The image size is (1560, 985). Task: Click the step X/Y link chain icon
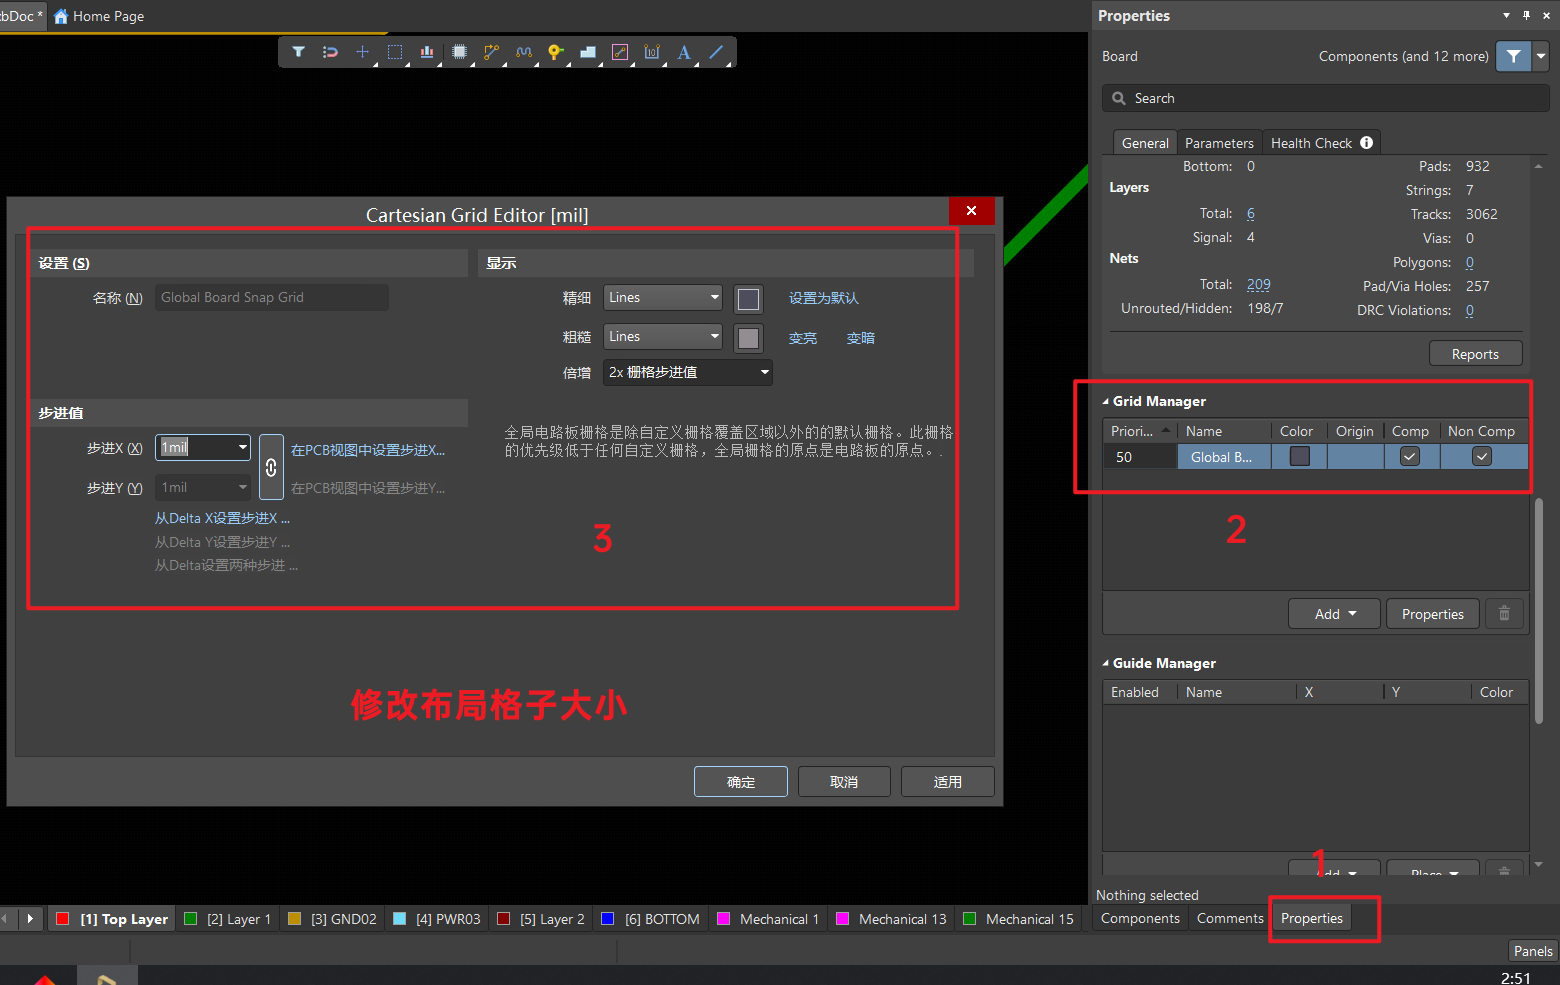(271, 467)
